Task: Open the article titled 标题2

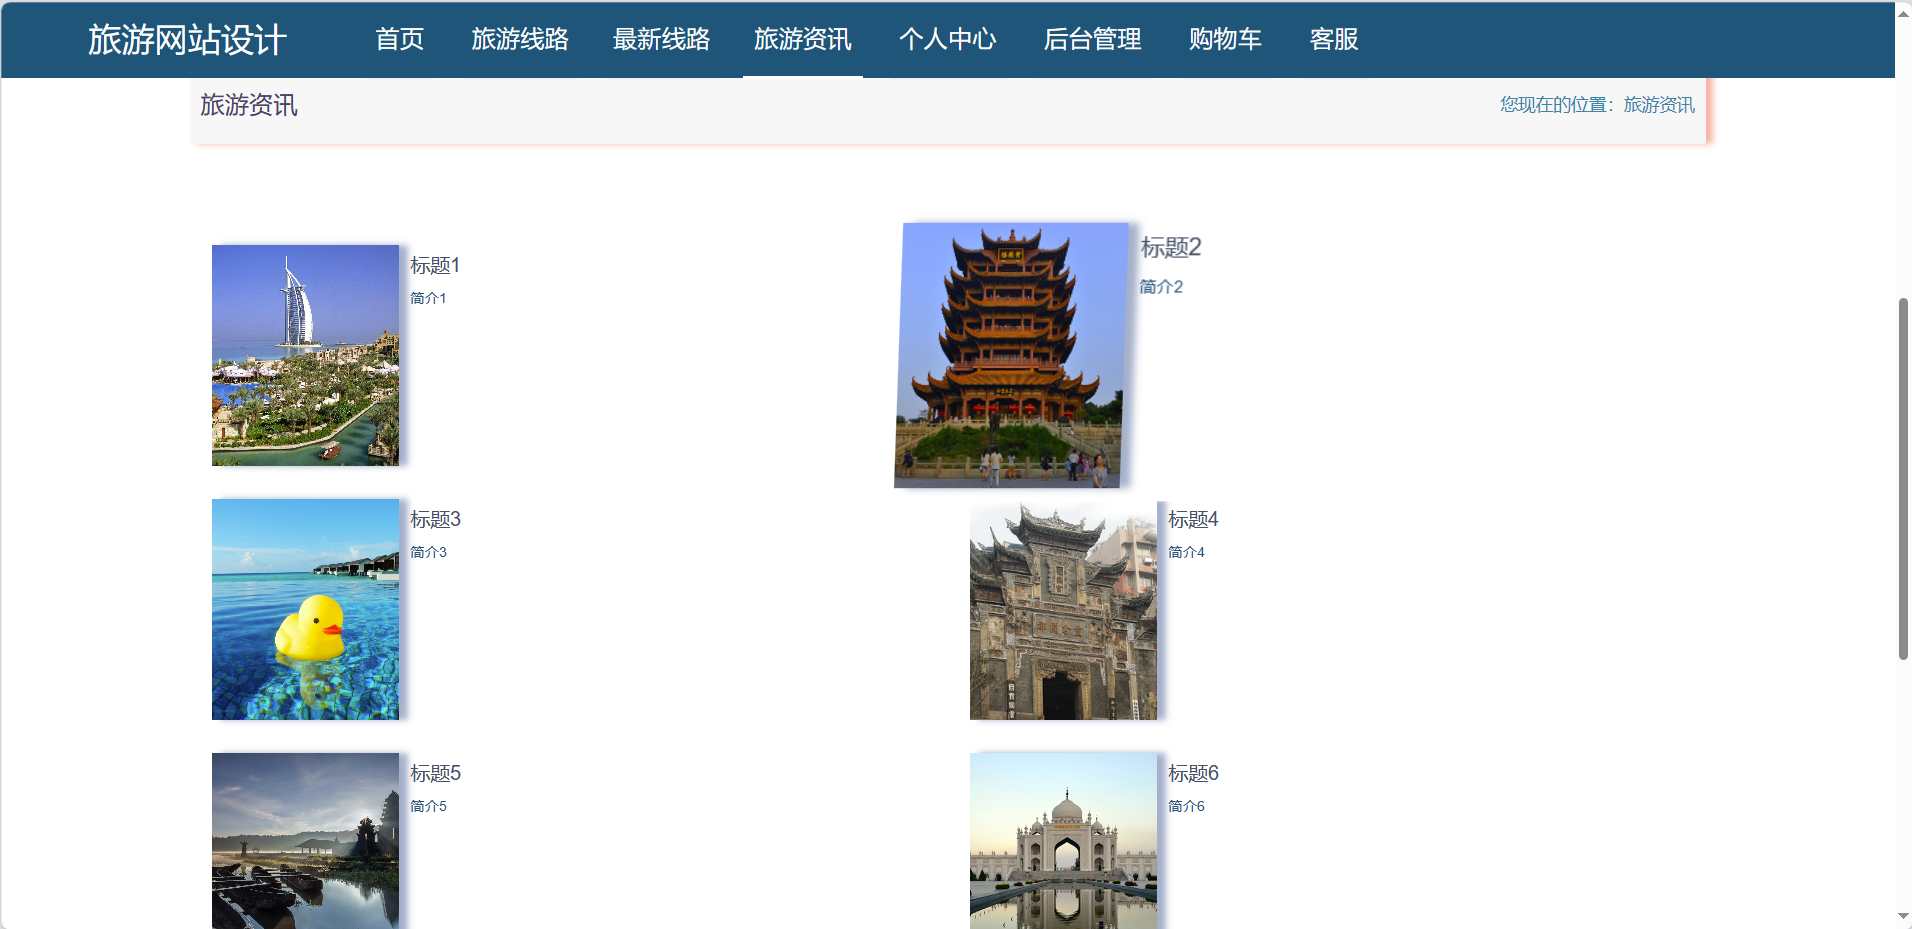Action: click(x=1171, y=247)
